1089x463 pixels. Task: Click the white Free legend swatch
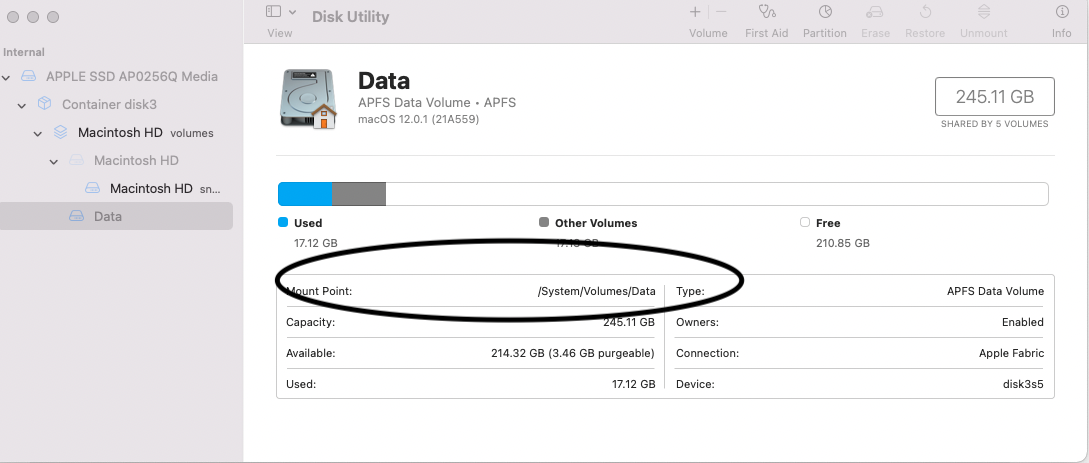point(805,222)
